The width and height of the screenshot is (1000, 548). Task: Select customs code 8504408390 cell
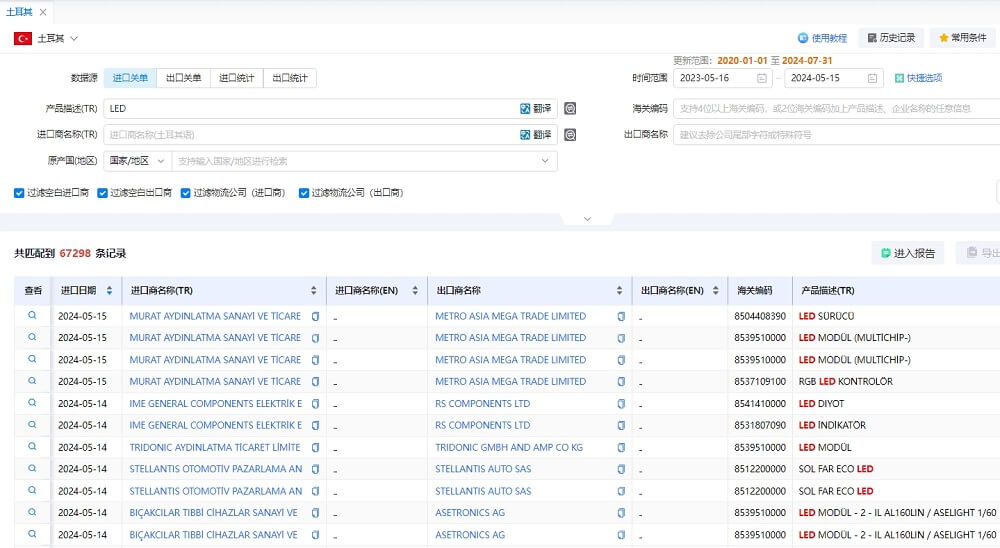pyautogui.click(x=760, y=316)
